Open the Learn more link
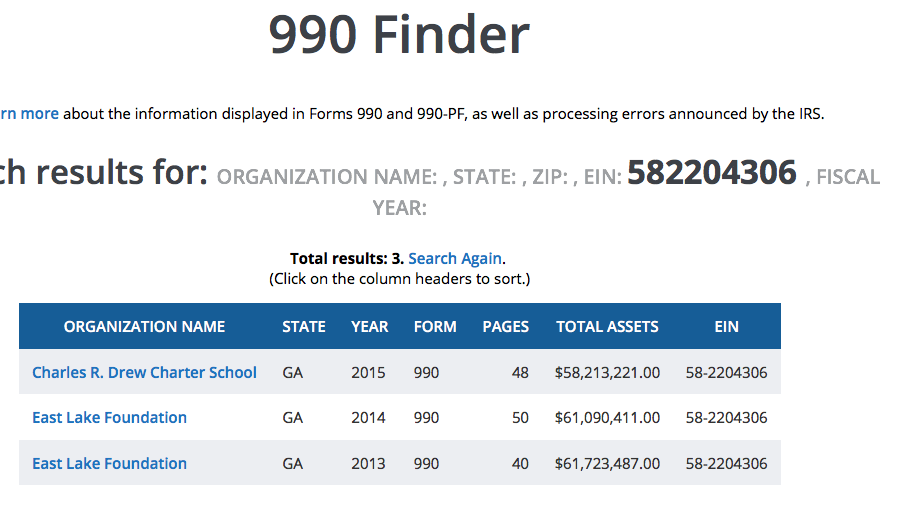This screenshot has width=911, height=522. point(28,114)
